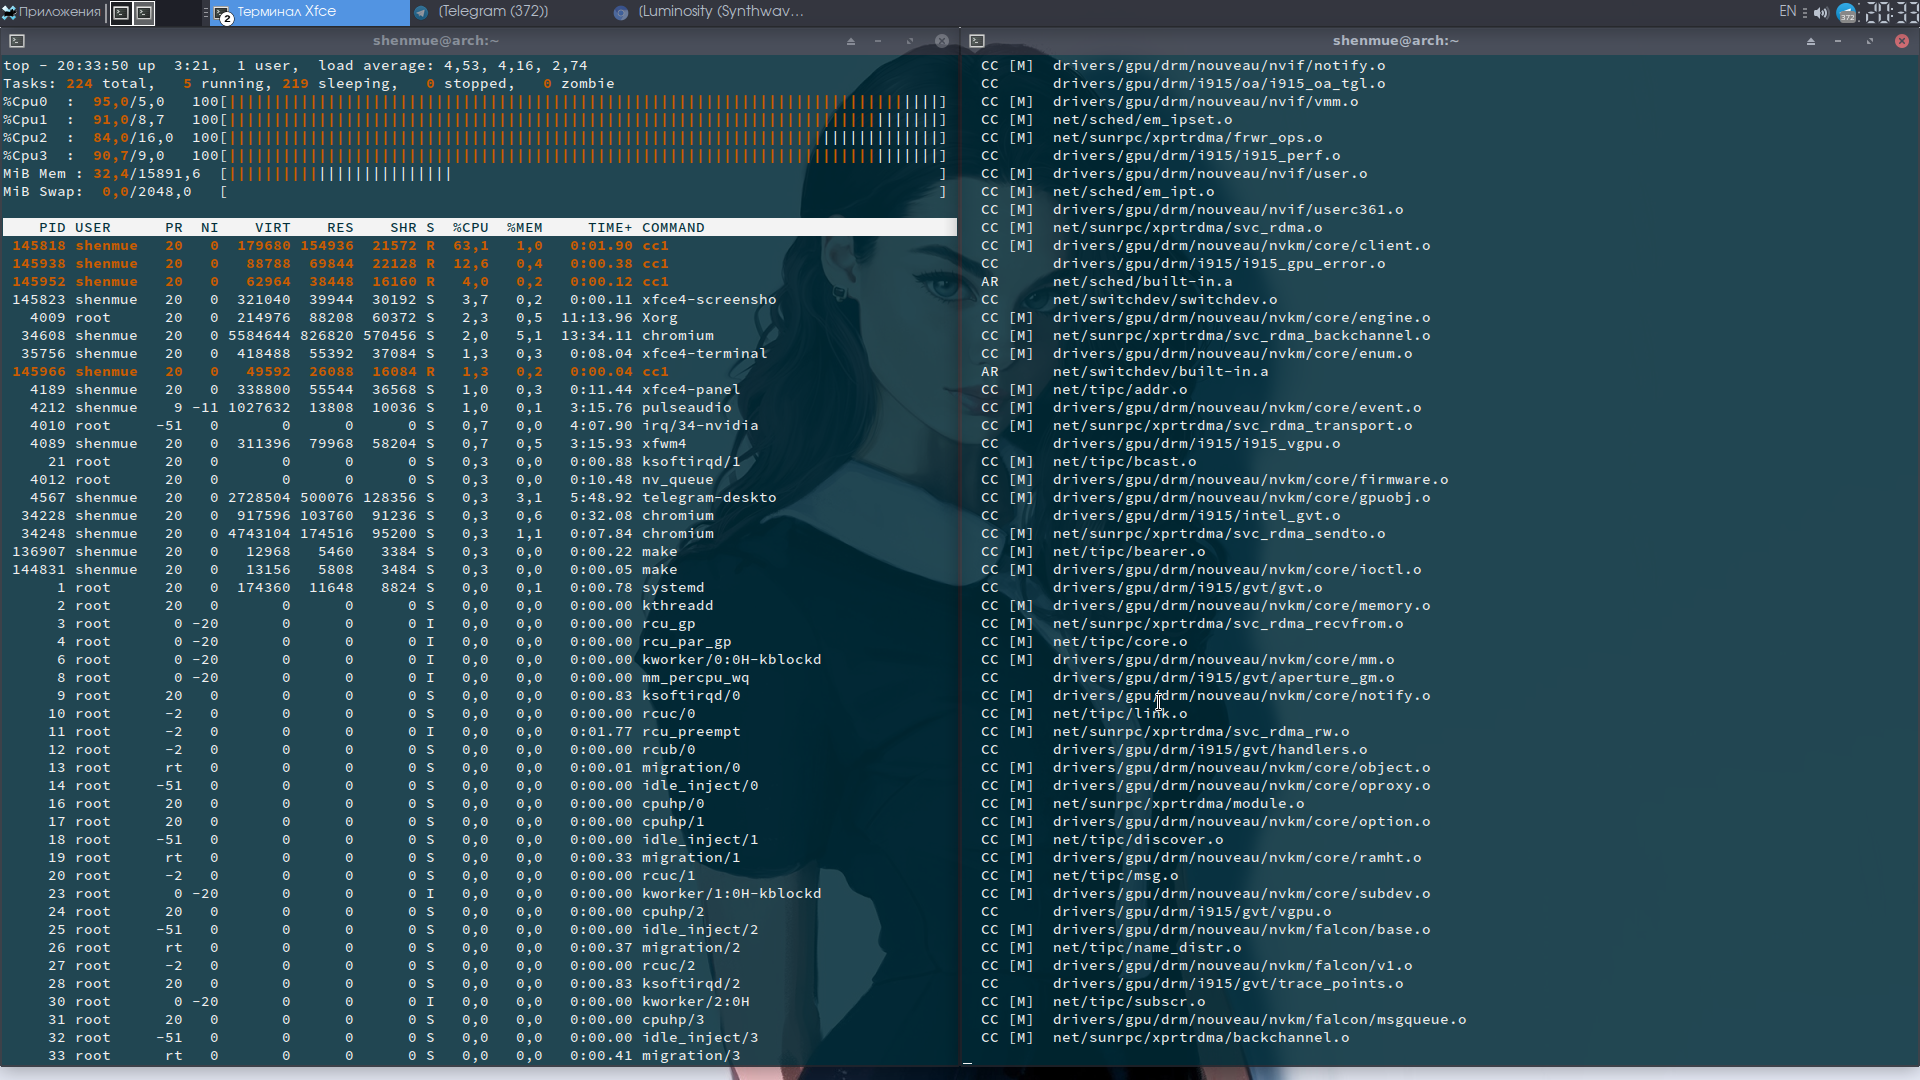Click the %Cpu0 usage bar in top
Screen dimensions: 1920x1080
[583, 102]
